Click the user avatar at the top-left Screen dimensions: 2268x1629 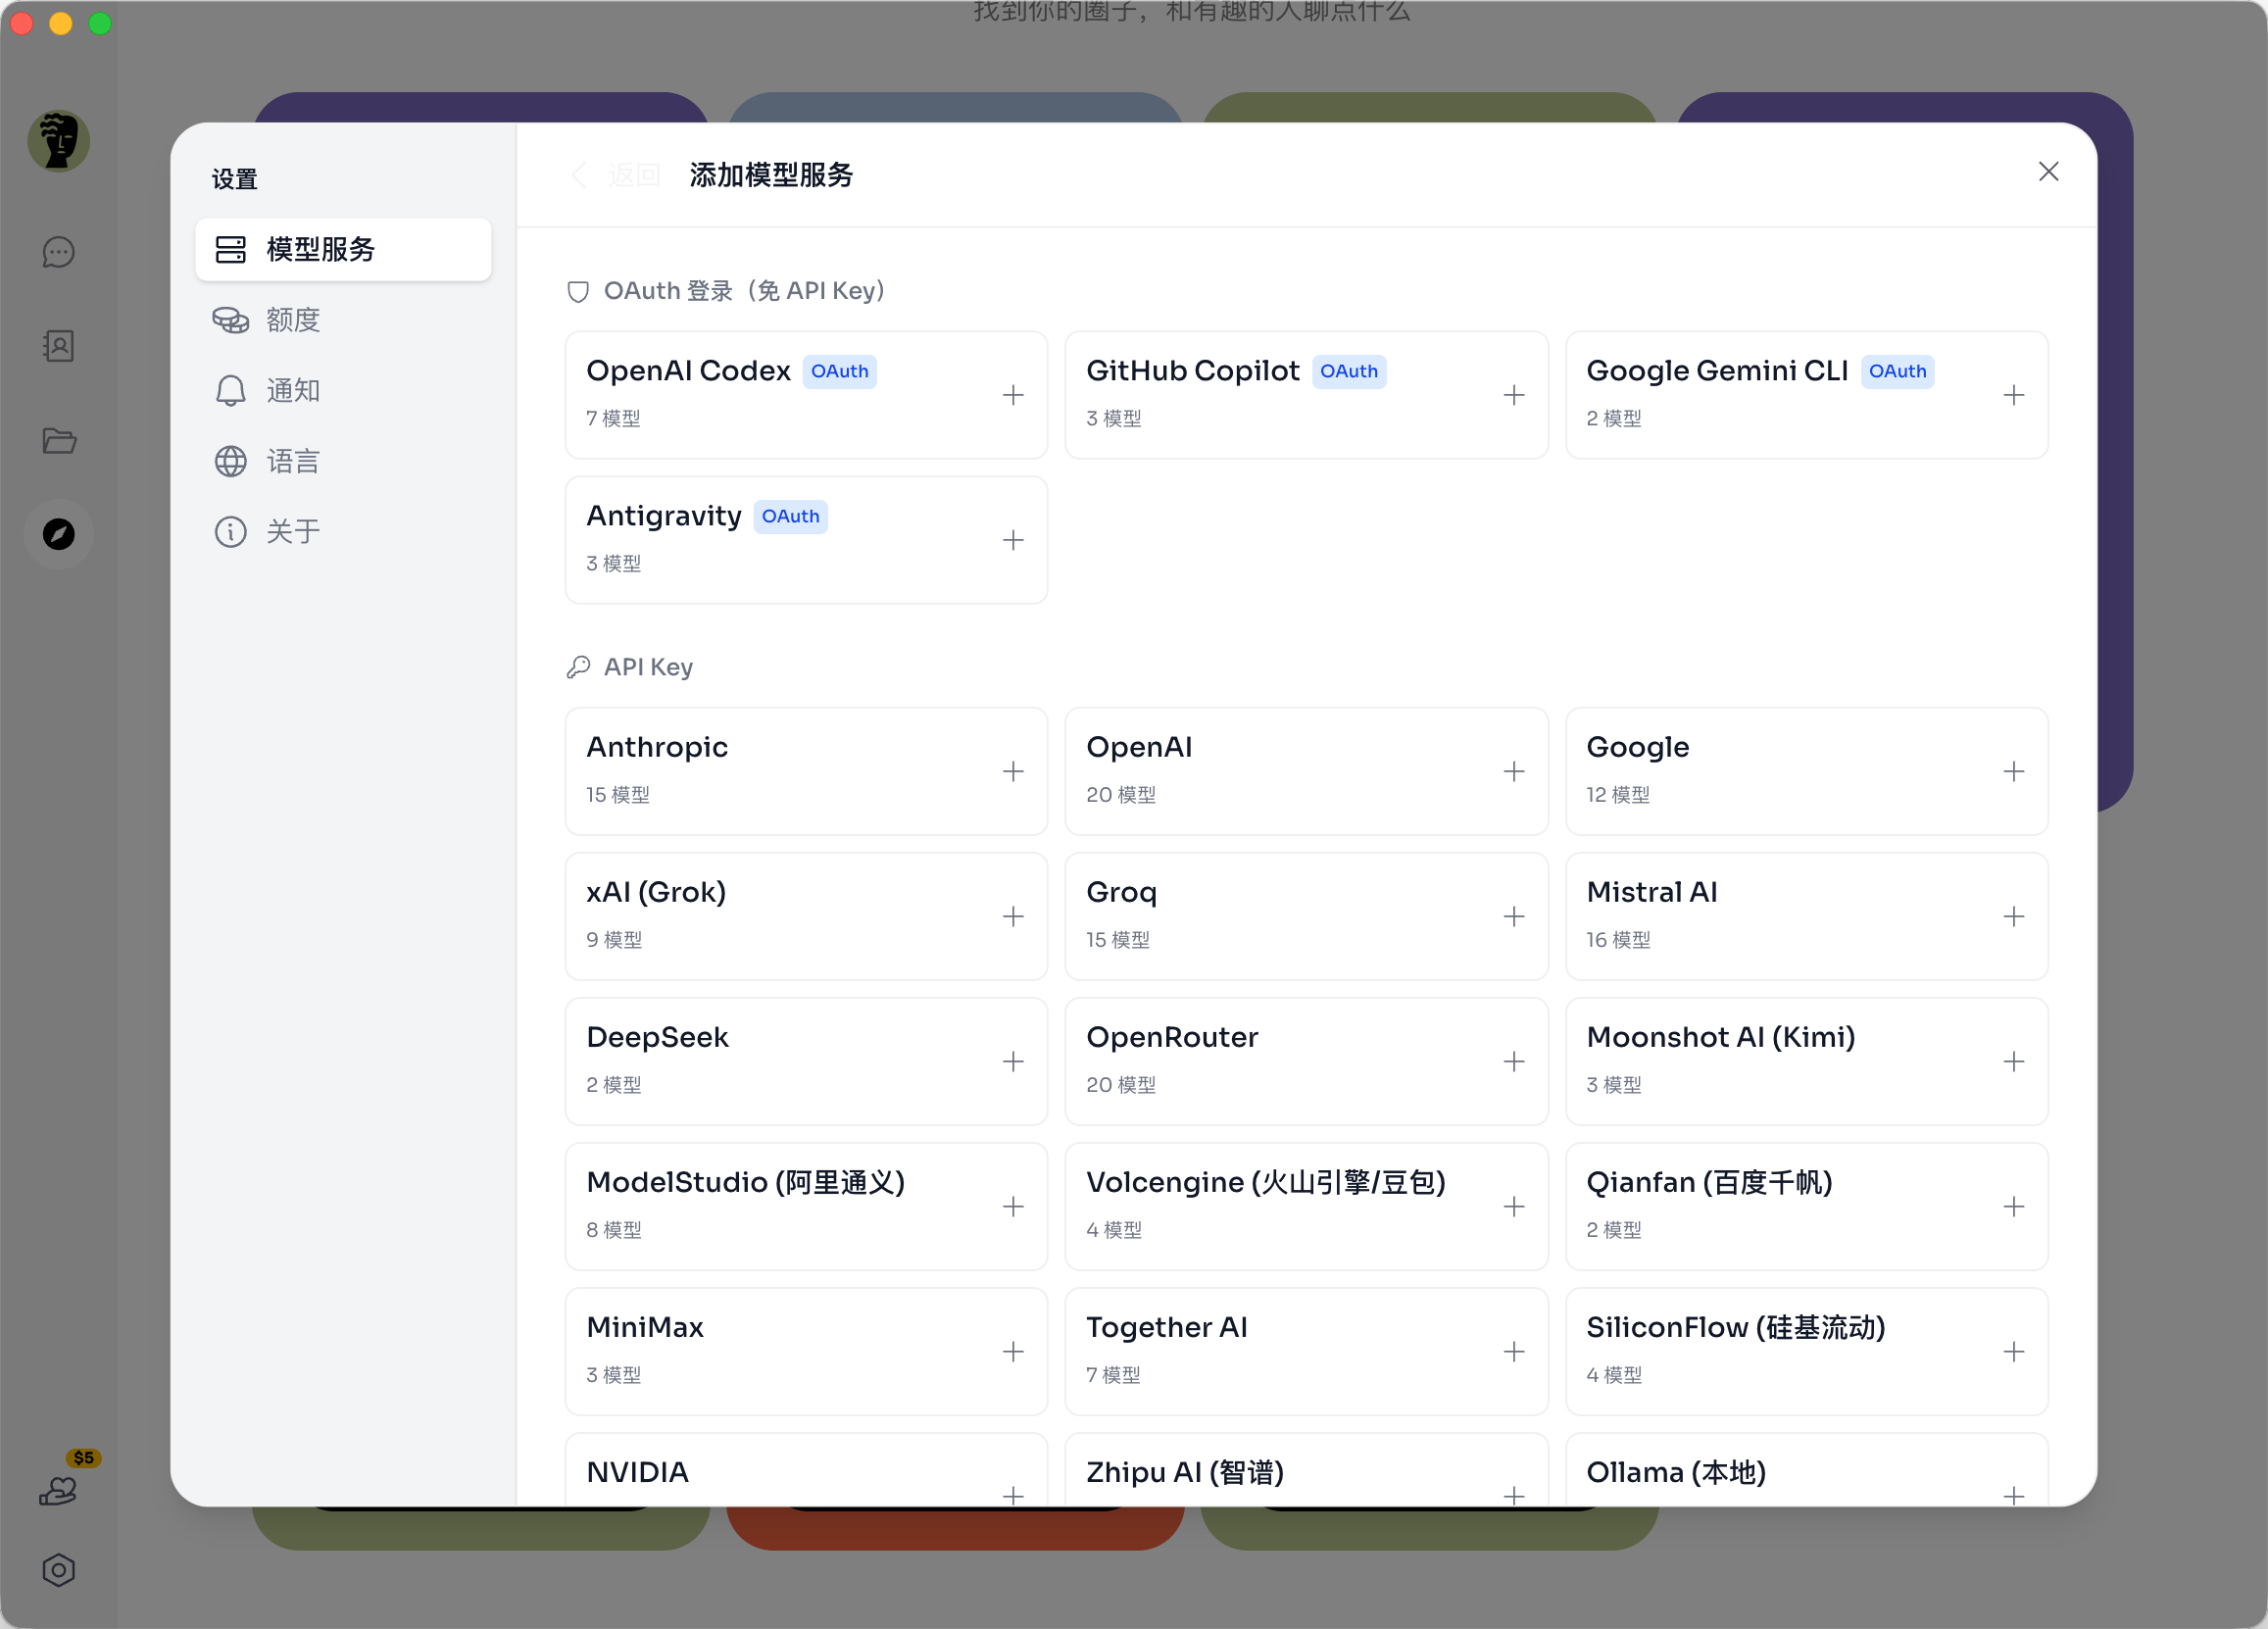tap(58, 141)
